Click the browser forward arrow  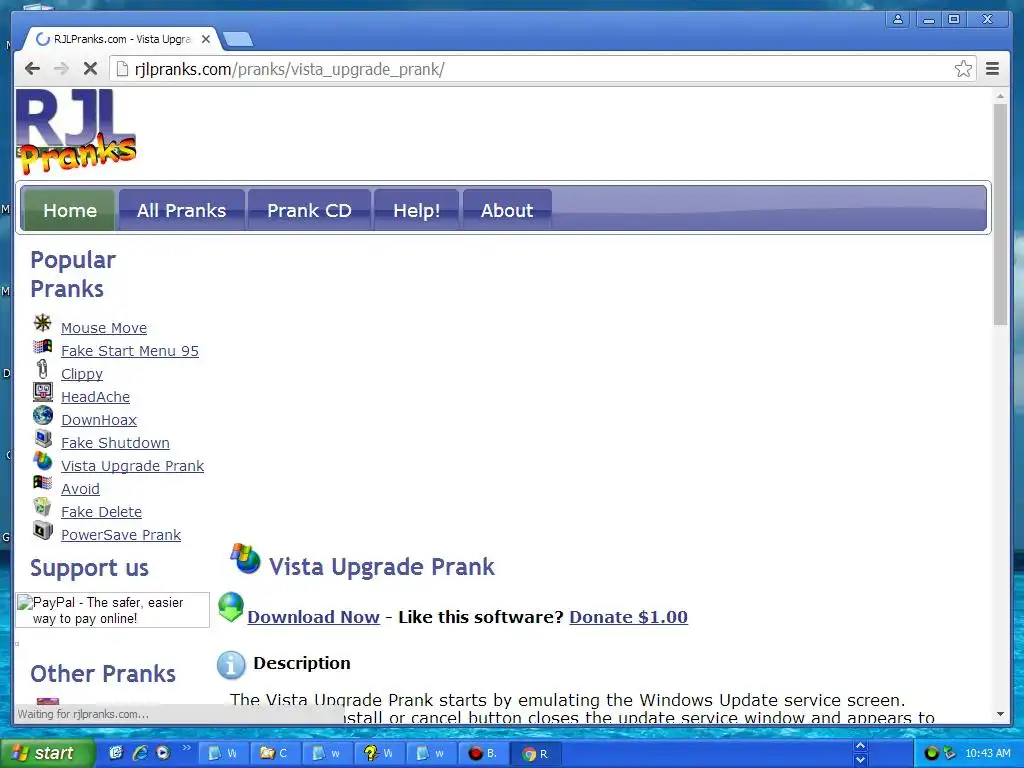click(61, 69)
